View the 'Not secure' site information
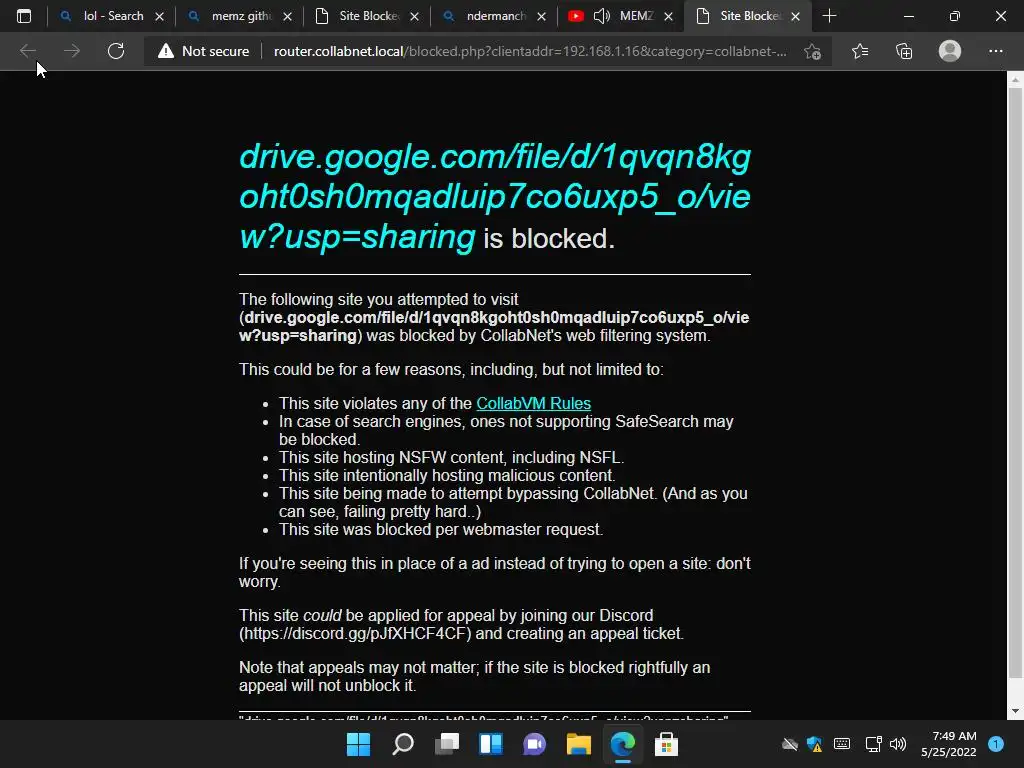 pos(204,51)
